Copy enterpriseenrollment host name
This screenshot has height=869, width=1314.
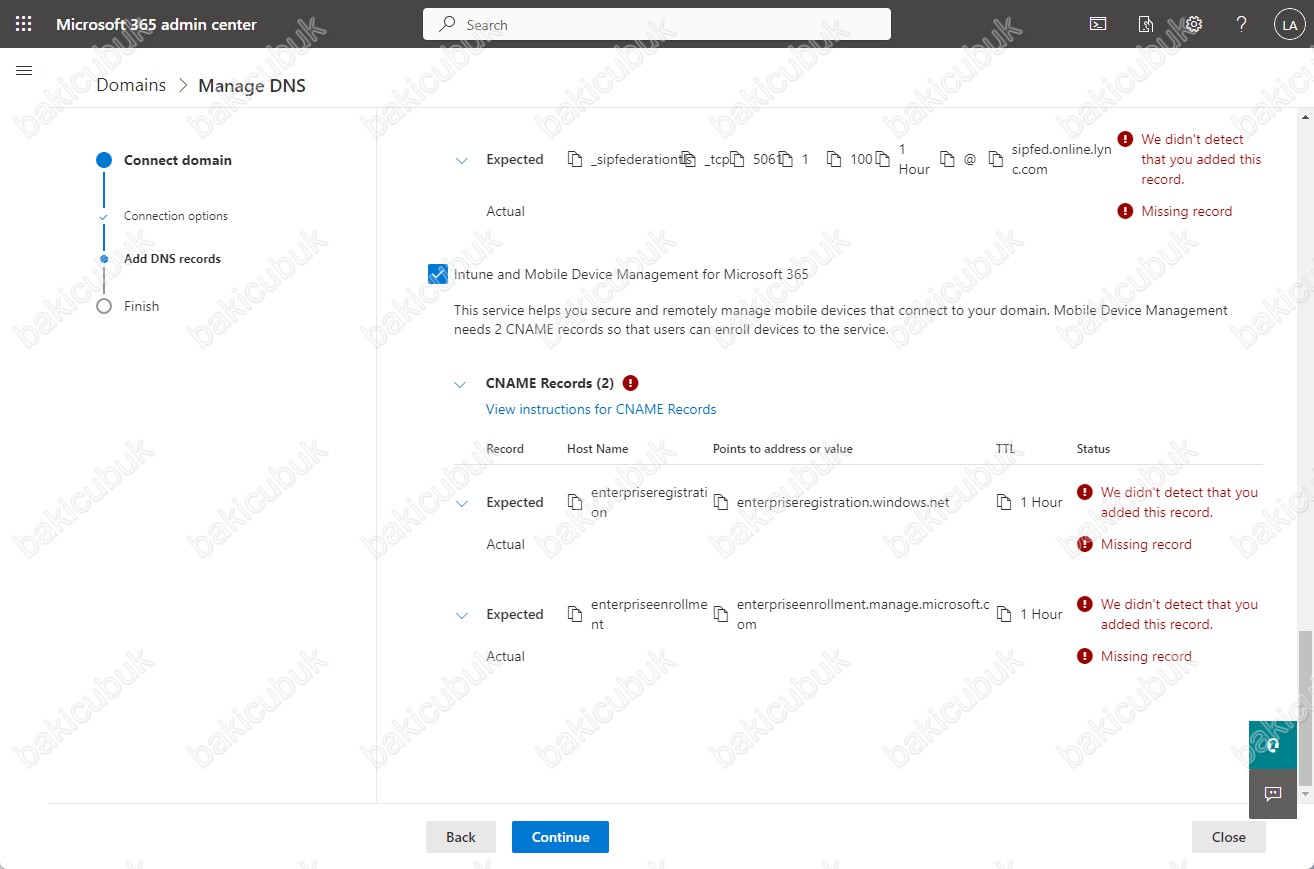tap(574, 614)
